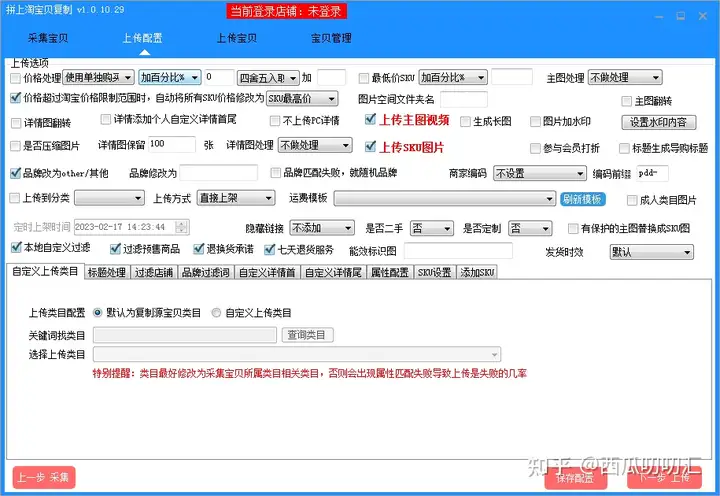Open the 隐藏链接 dropdown showing 不添加

[x=322, y=228]
